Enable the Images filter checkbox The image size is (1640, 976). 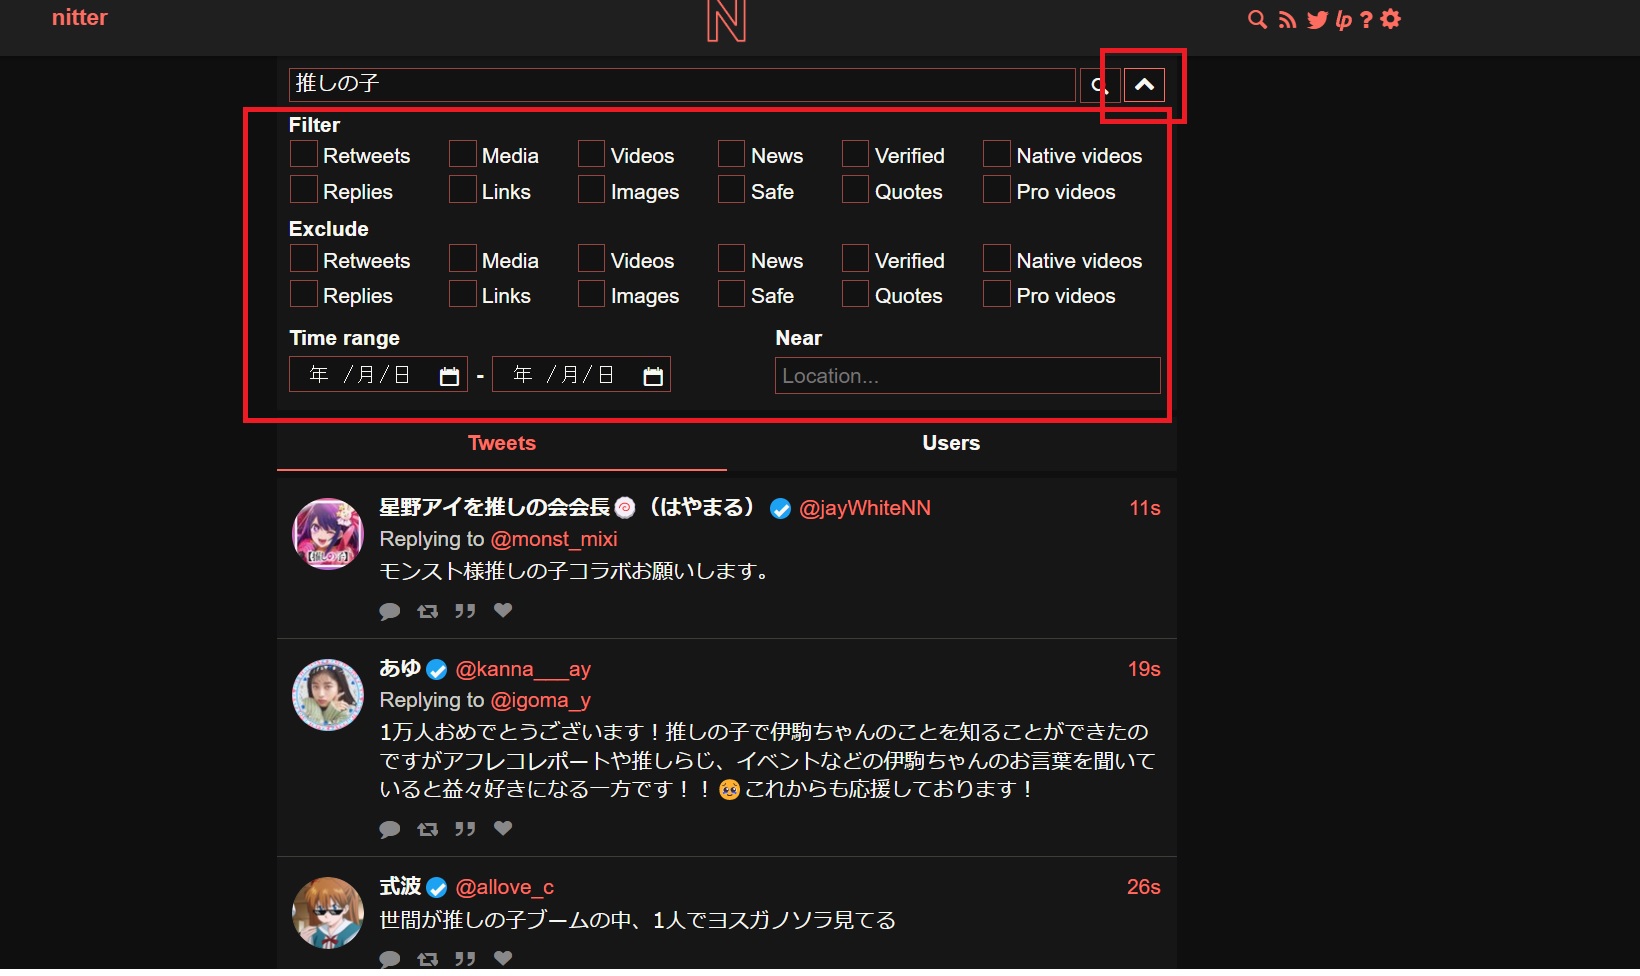591,189
